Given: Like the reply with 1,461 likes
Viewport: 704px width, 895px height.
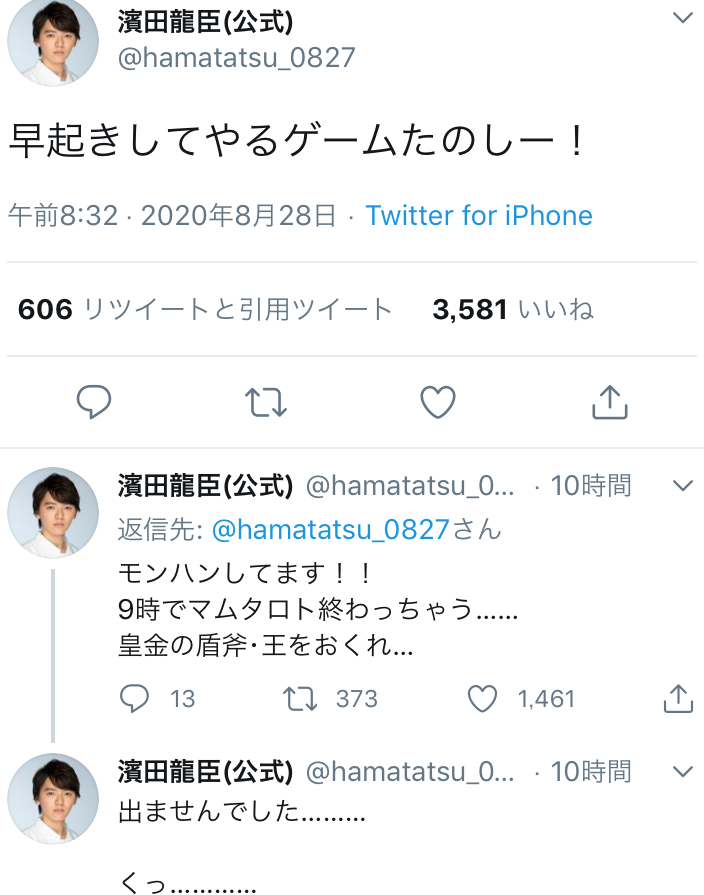Looking at the screenshot, I should [x=482, y=699].
